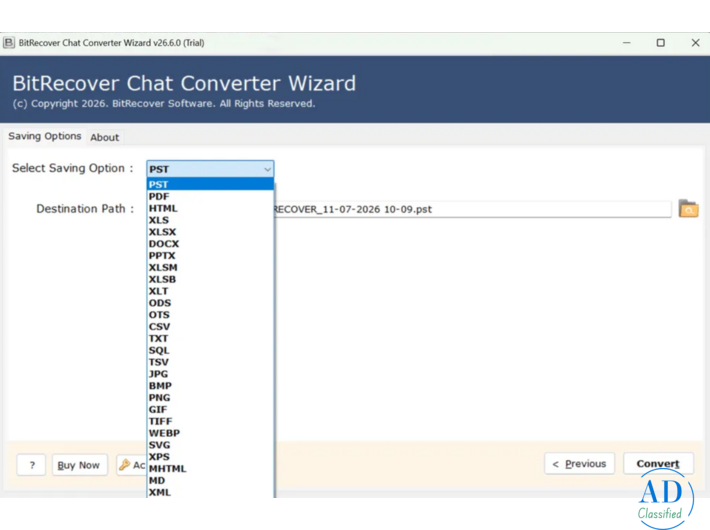Select SQL as saving option
Screen dimensions: 710x530
coord(210,350)
